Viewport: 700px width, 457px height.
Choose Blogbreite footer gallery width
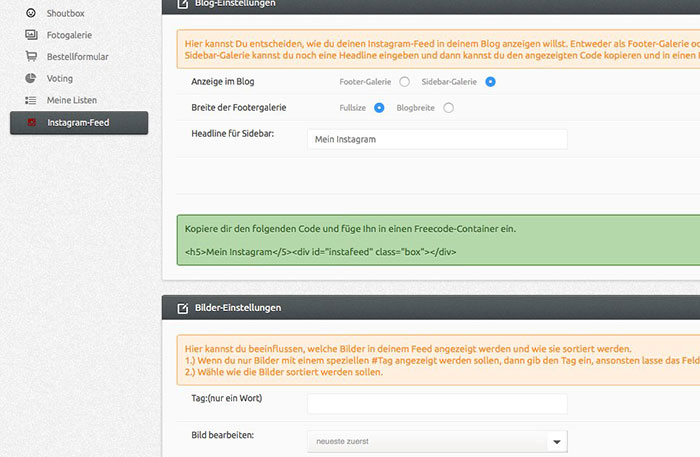(449, 108)
